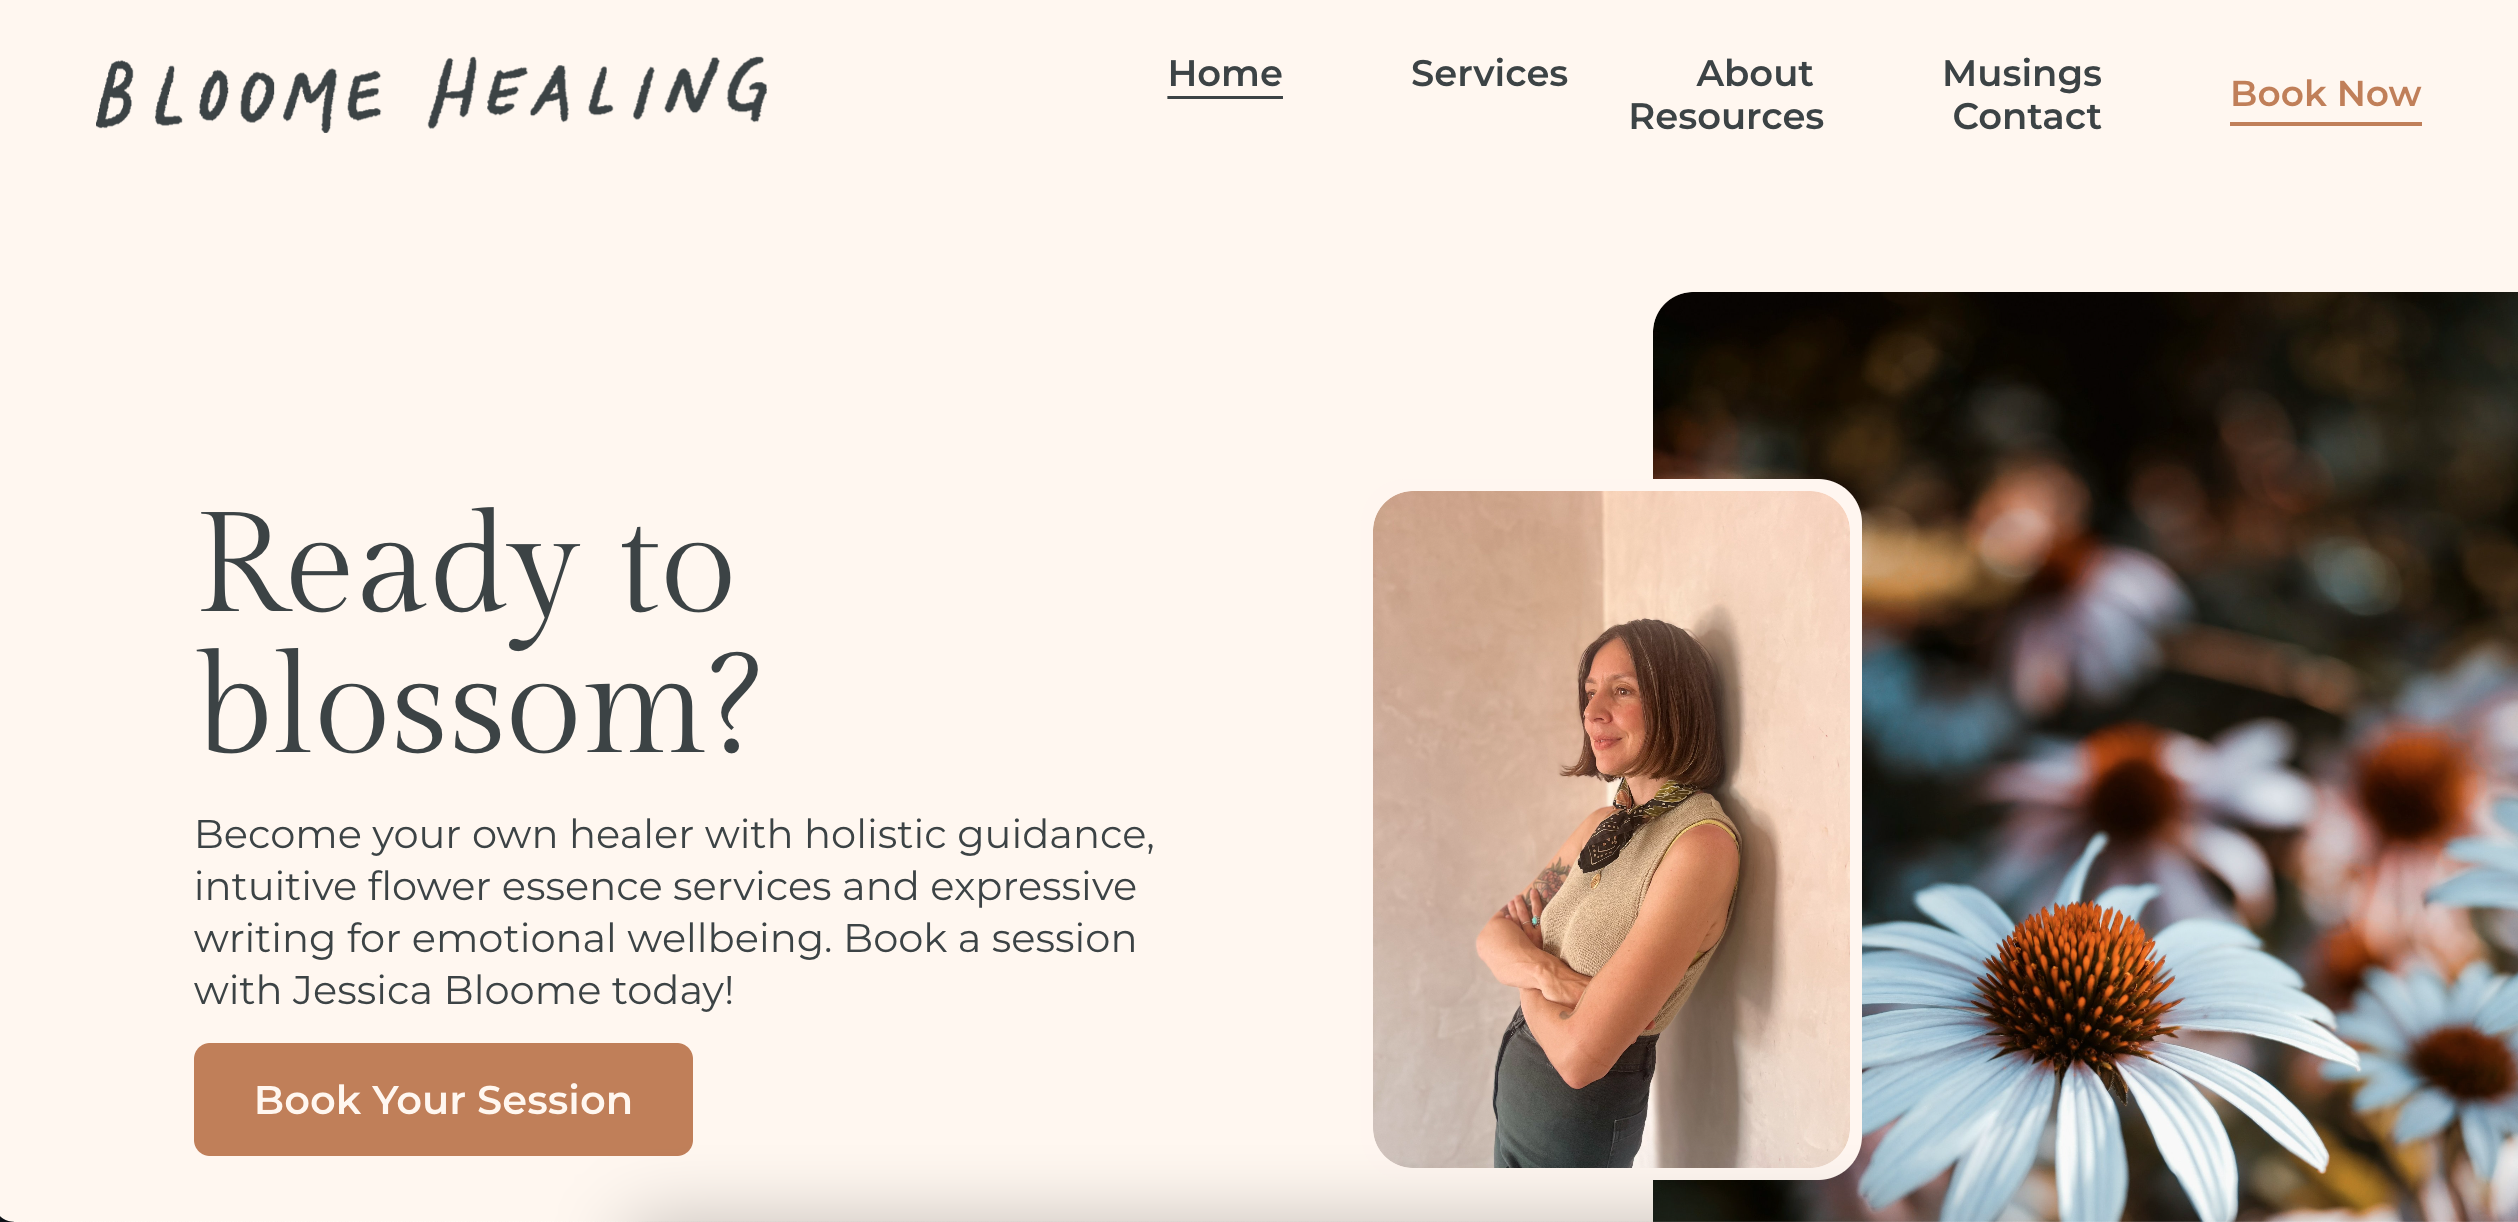Click the word 'blossom?' in the headline

click(480, 705)
